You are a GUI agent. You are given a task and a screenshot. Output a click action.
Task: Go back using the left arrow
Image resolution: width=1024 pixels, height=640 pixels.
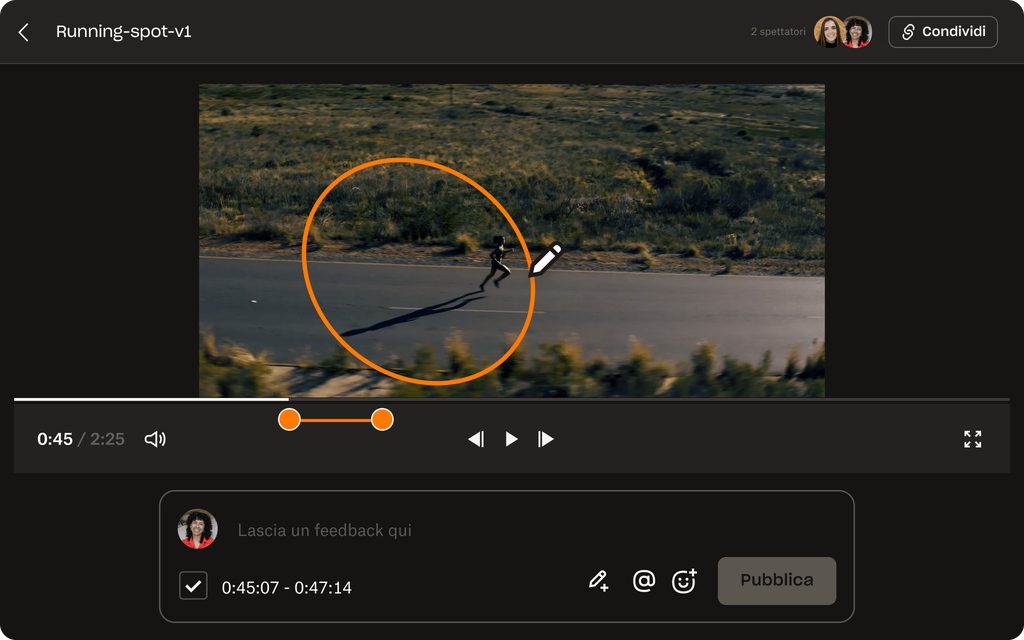coord(24,32)
